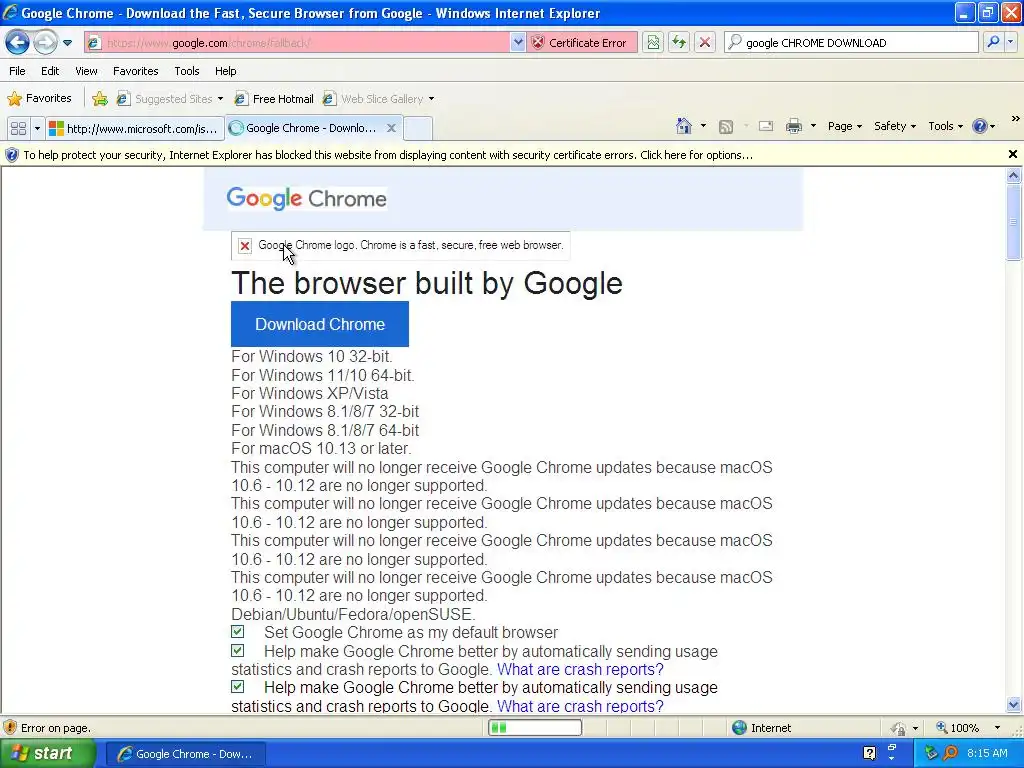Viewport: 1024px width, 768px height.
Task: Open the Page command menu
Action: (x=844, y=126)
